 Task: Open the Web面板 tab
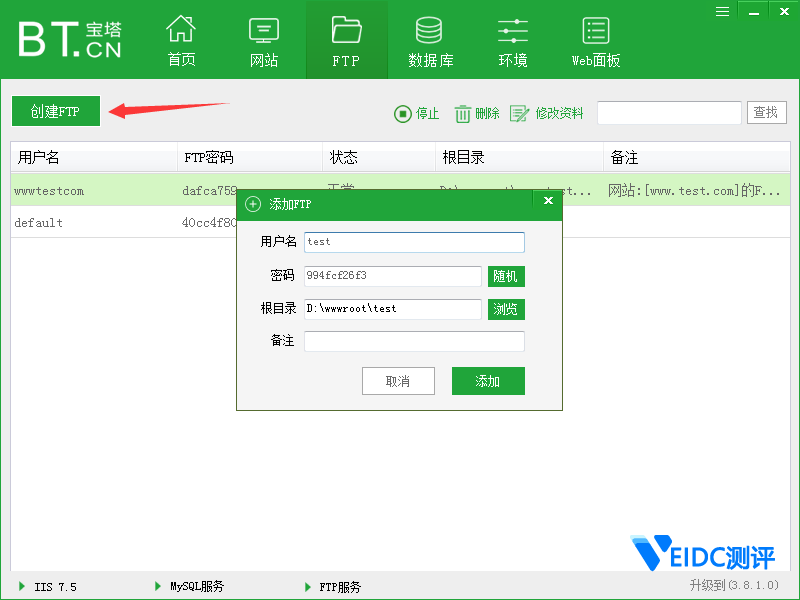(595, 41)
